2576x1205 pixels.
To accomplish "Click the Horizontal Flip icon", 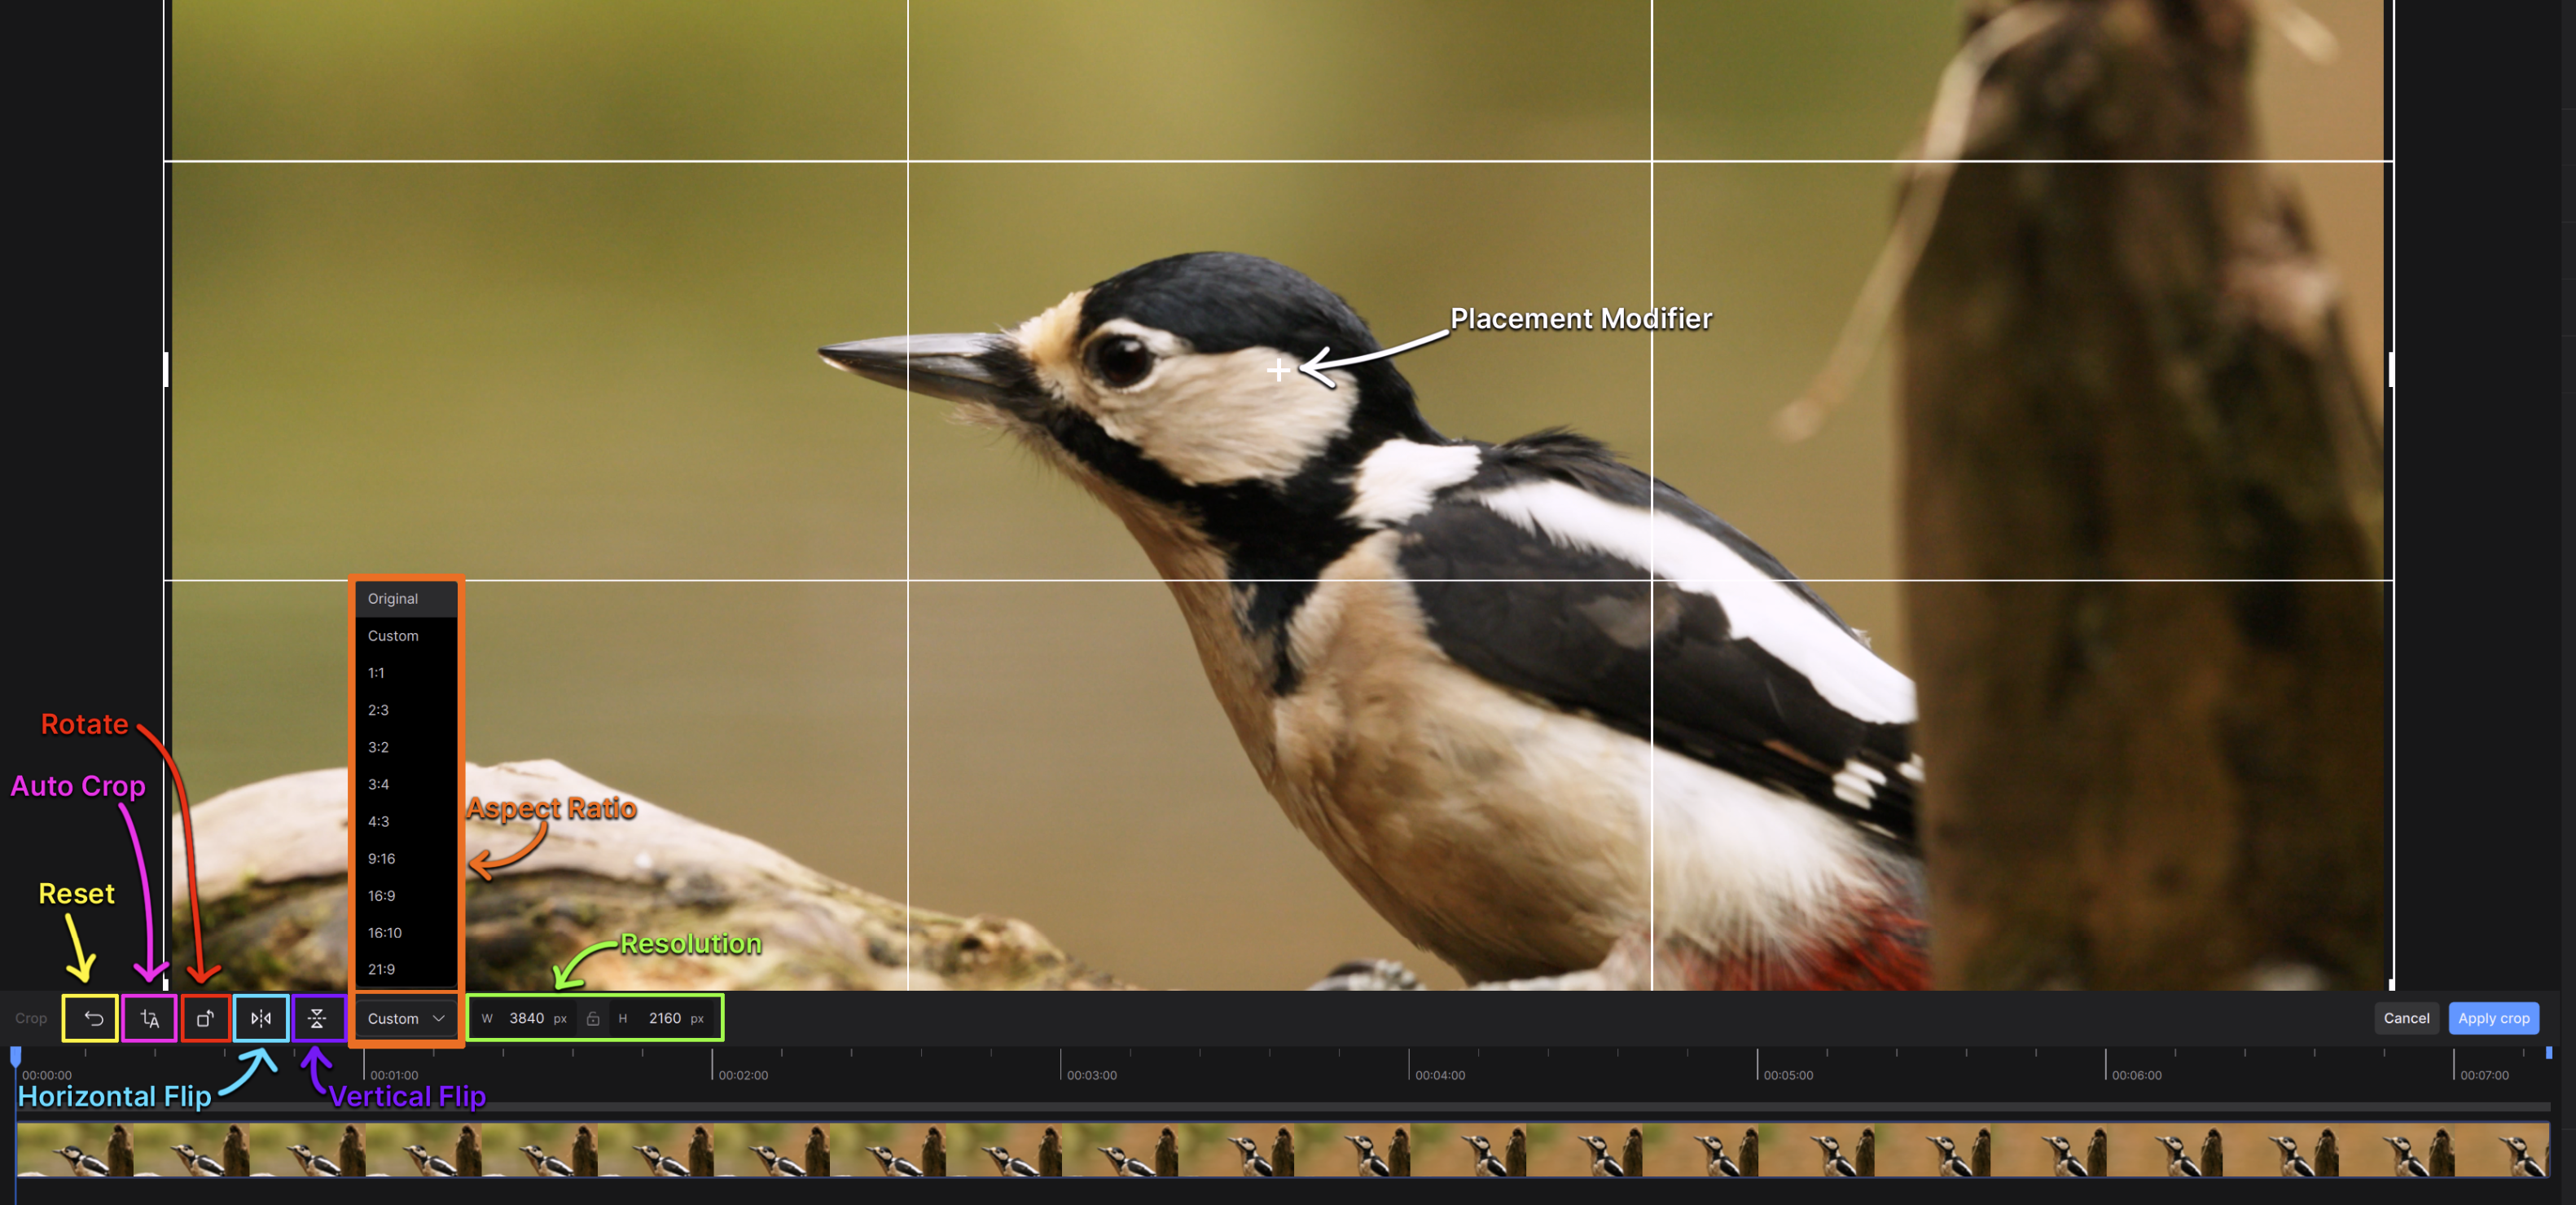I will click(x=261, y=1018).
